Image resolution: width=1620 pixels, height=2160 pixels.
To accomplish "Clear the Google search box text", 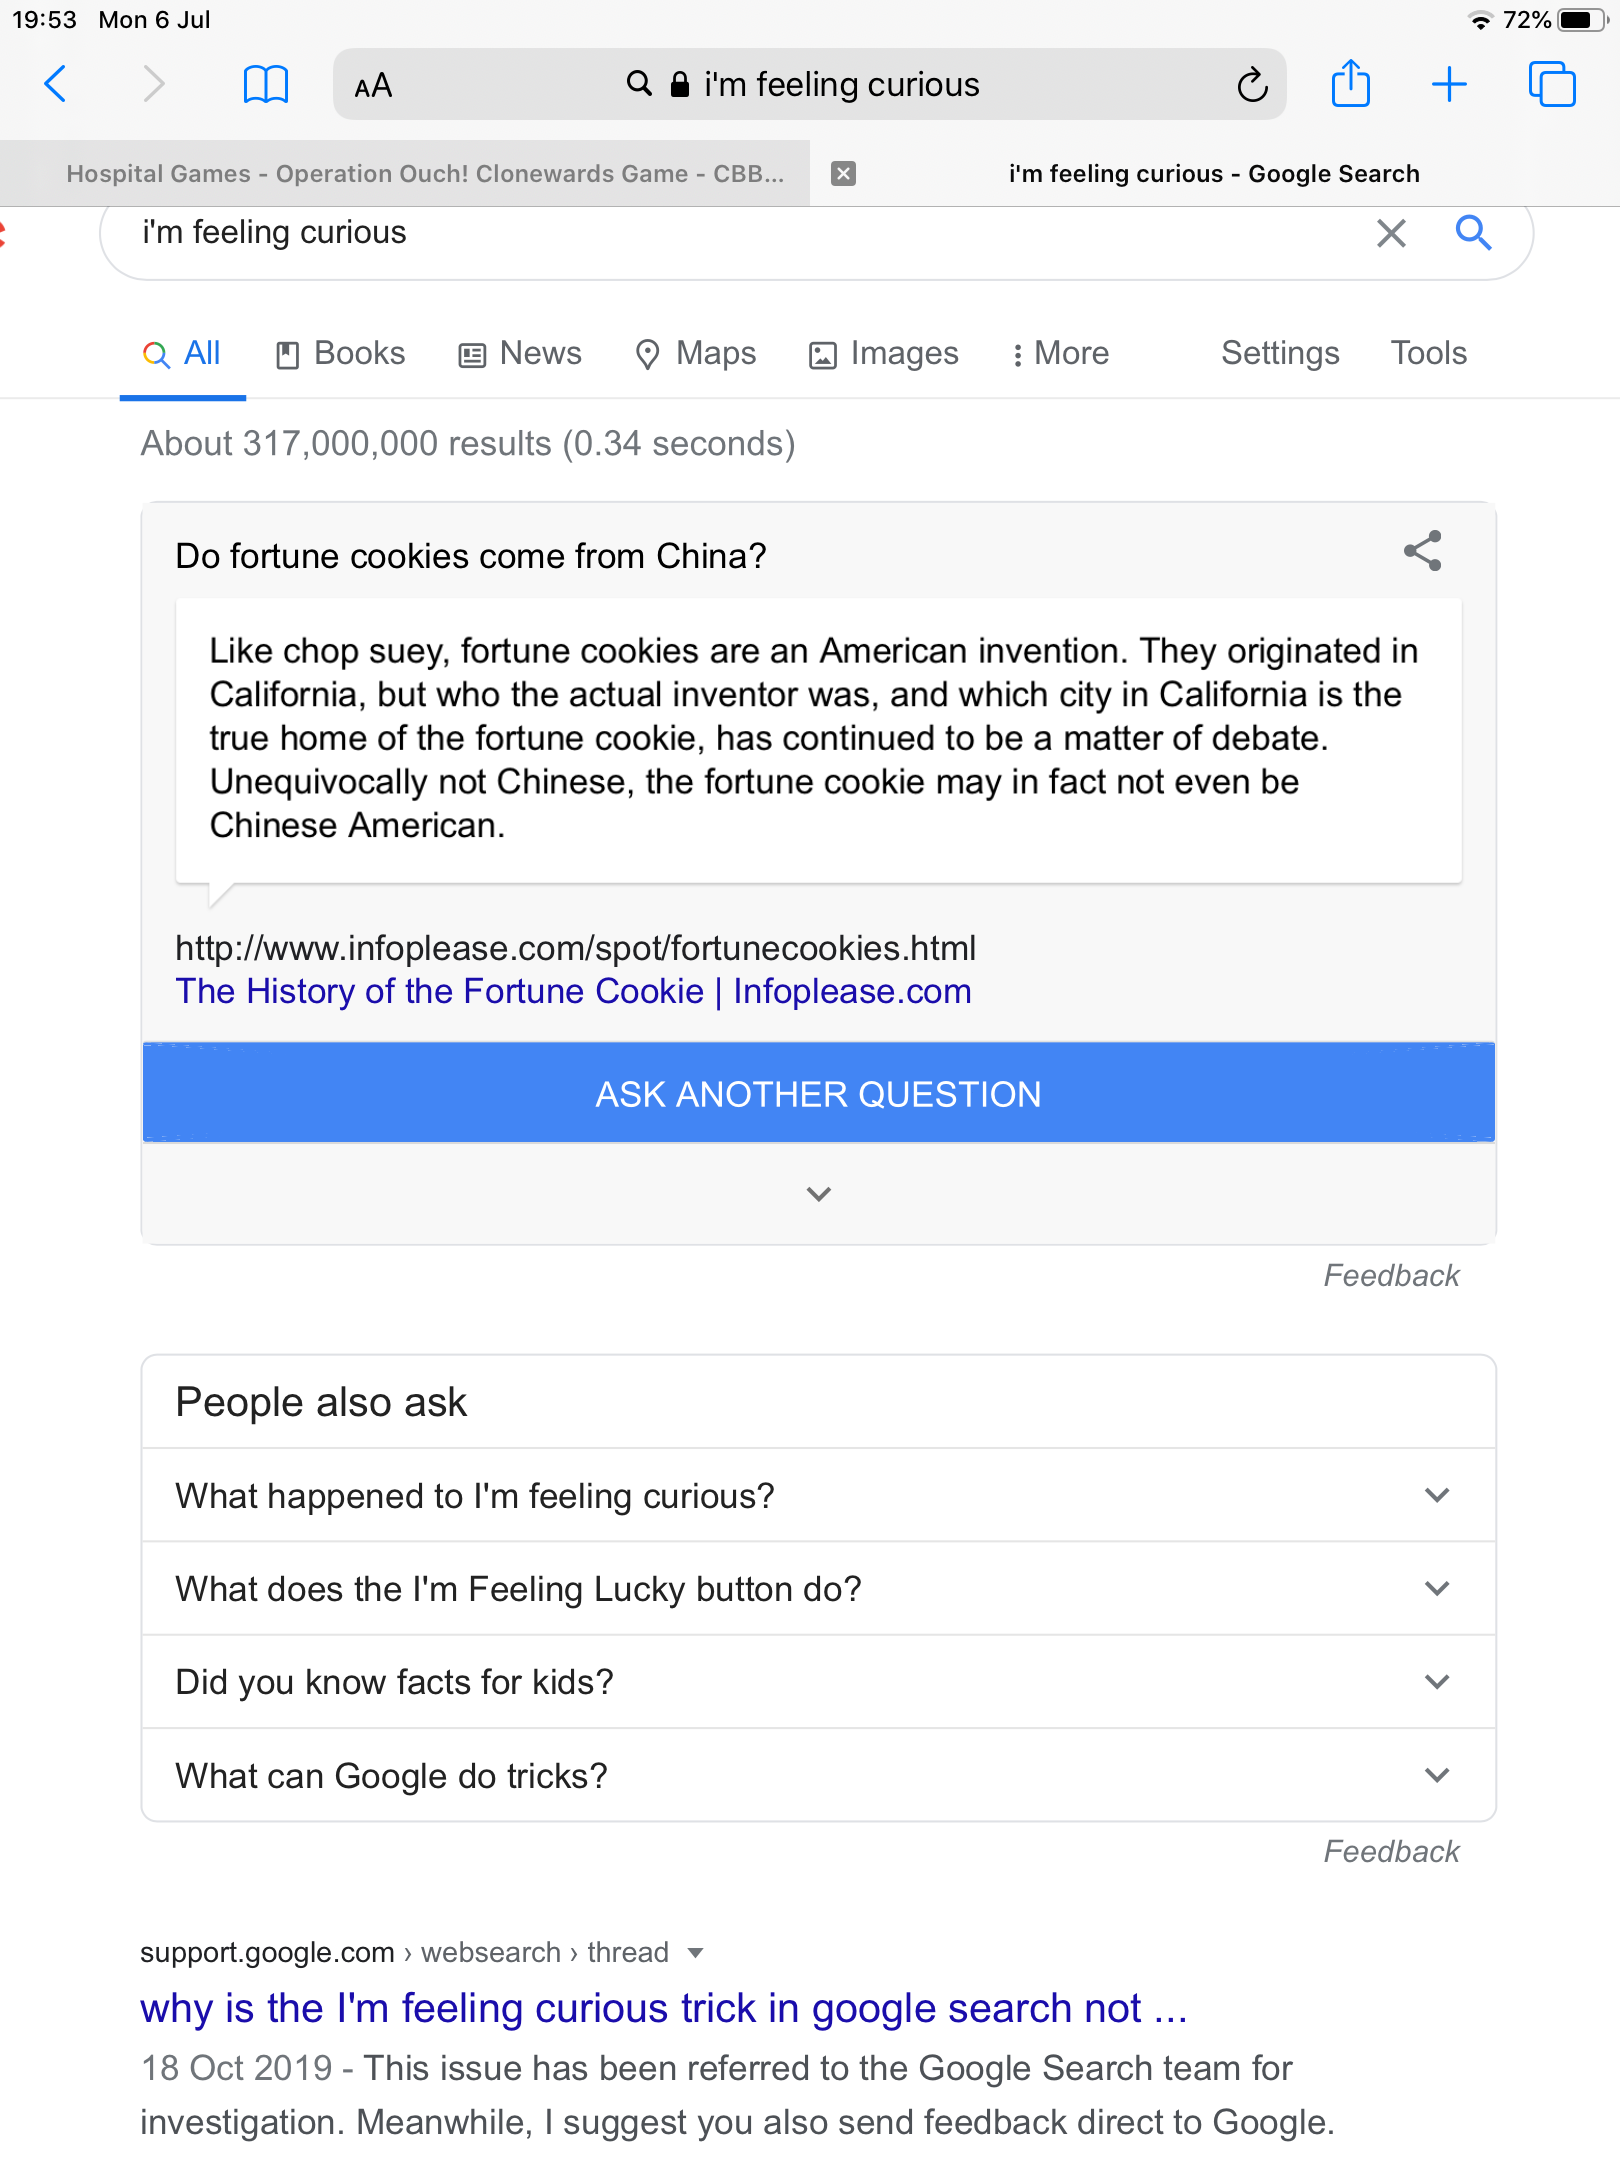I will tap(1391, 233).
